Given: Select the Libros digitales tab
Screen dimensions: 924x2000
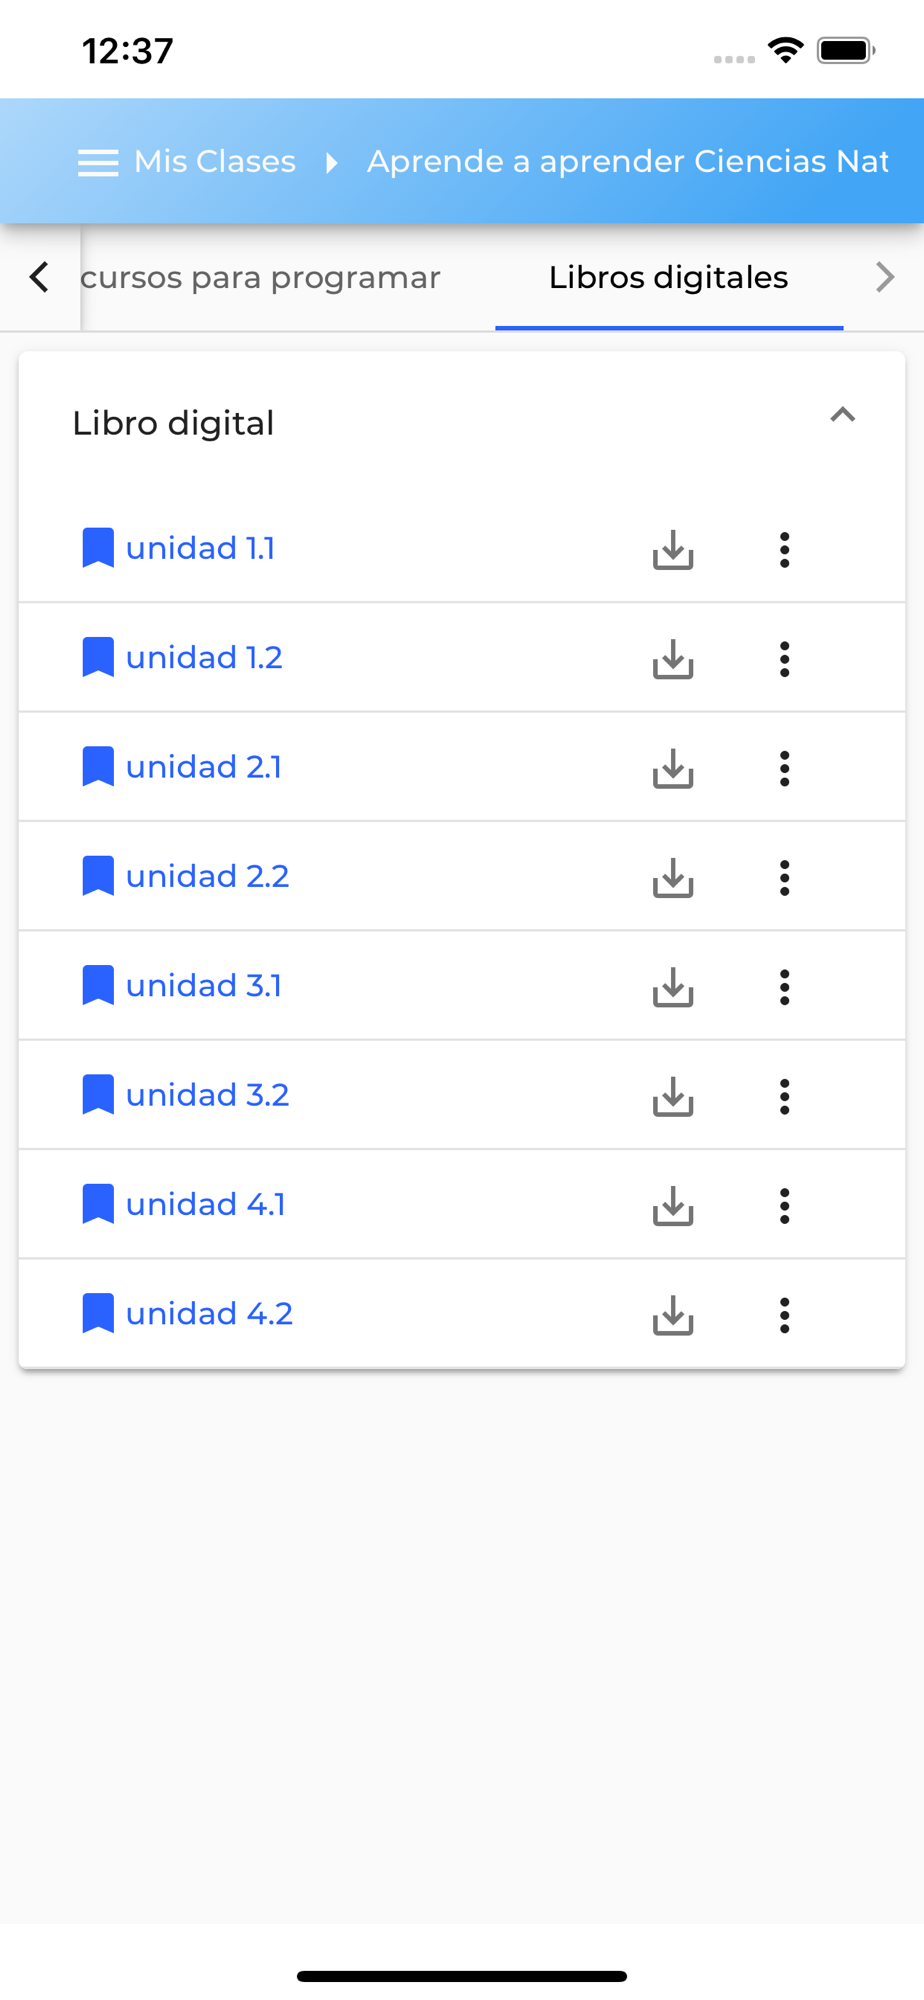Looking at the screenshot, I should pyautogui.click(x=668, y=278).
